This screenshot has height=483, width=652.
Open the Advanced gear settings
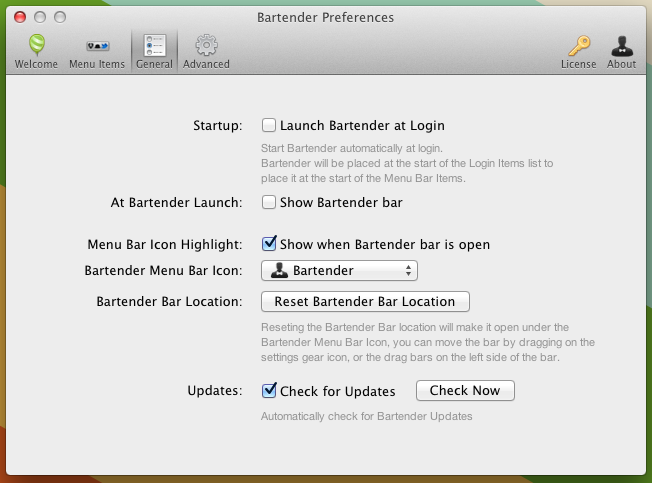point(206,52)
